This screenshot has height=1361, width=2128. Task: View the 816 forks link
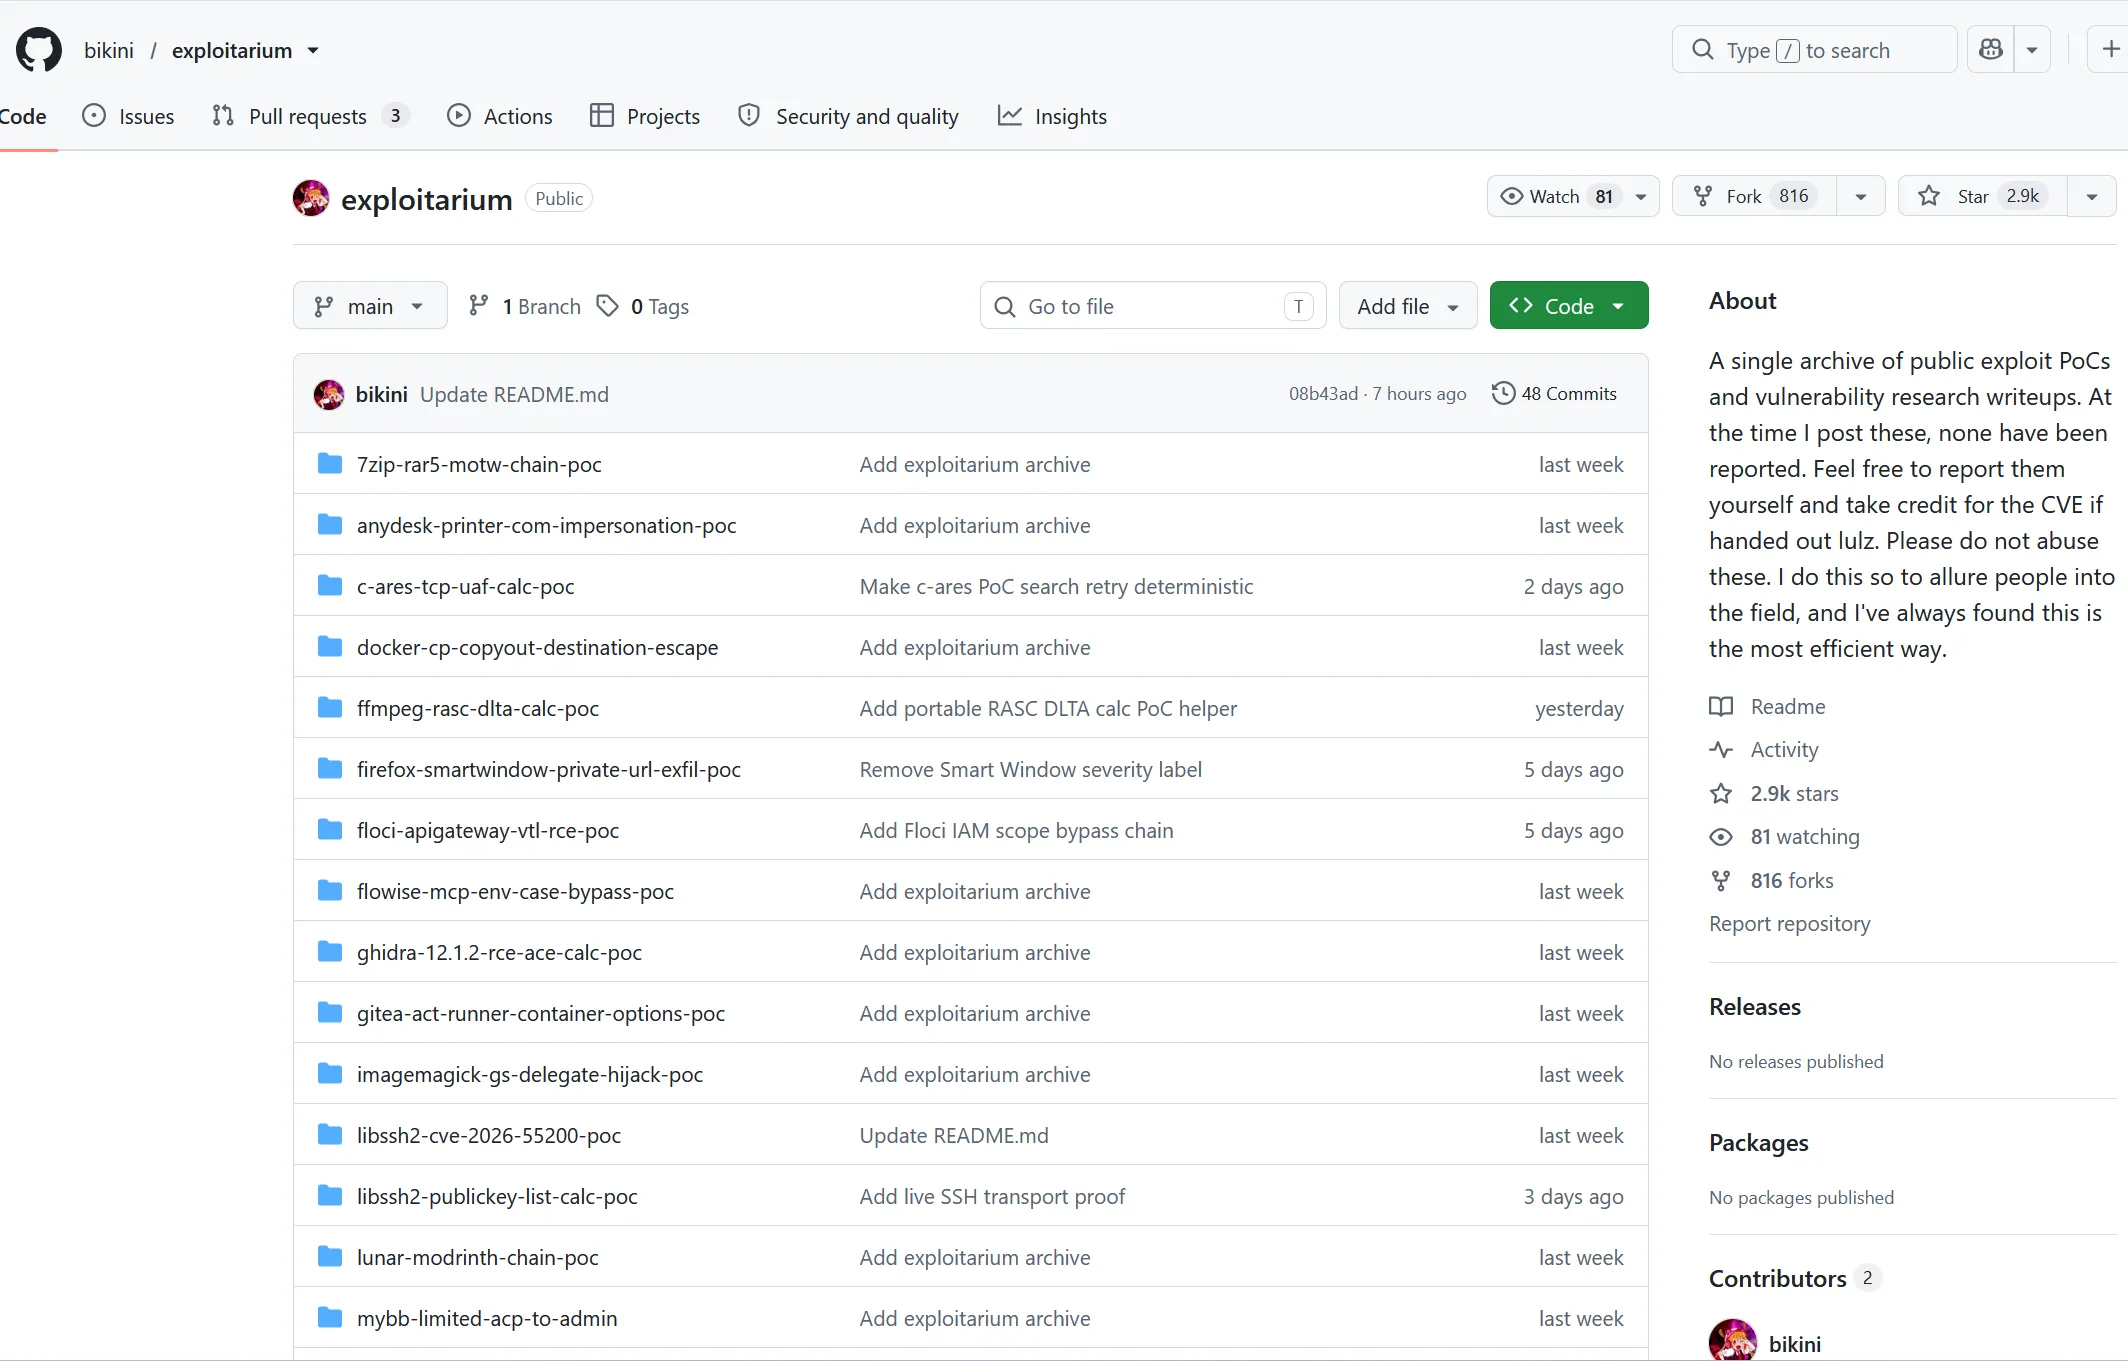(1772, 880)
